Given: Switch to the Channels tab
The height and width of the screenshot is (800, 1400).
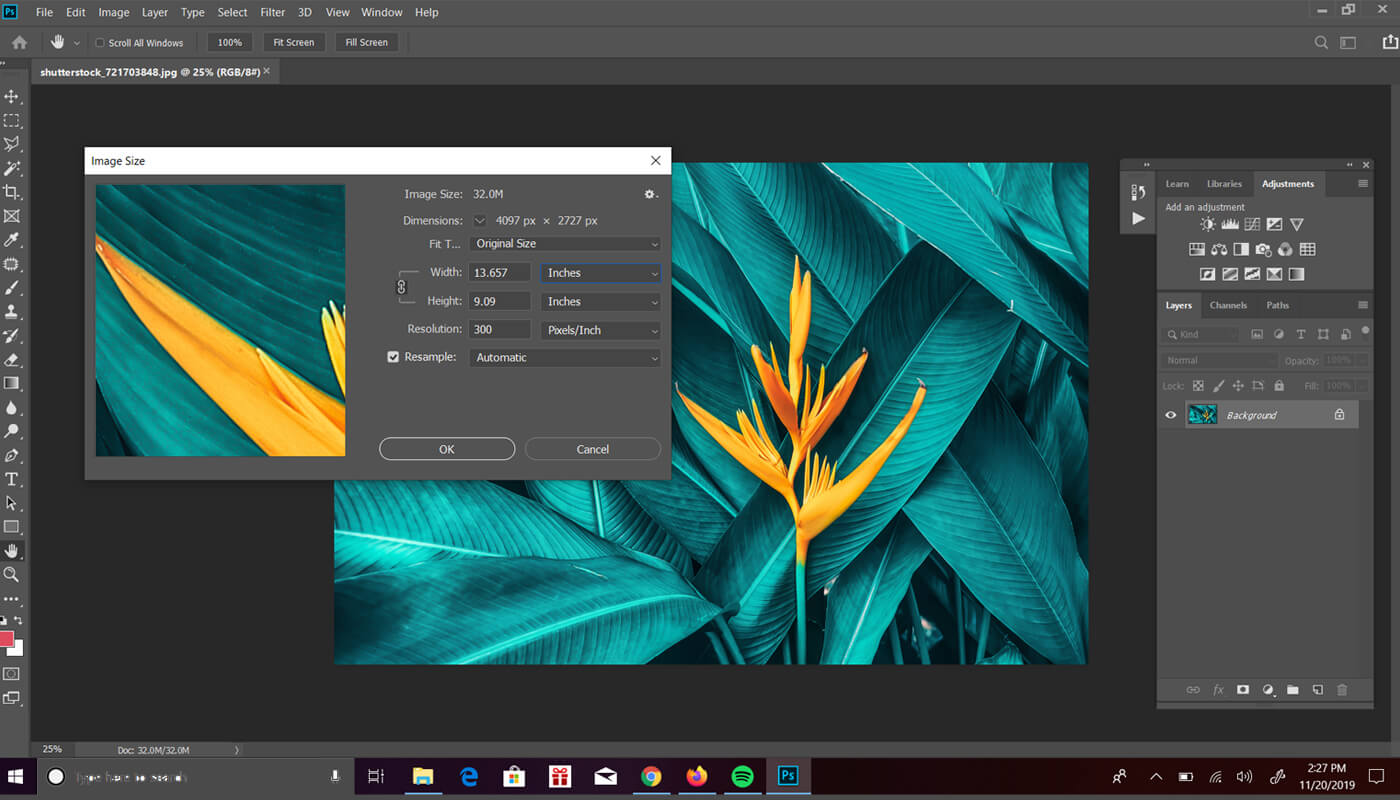Looking at the screenshot, I should point(1228,305).
